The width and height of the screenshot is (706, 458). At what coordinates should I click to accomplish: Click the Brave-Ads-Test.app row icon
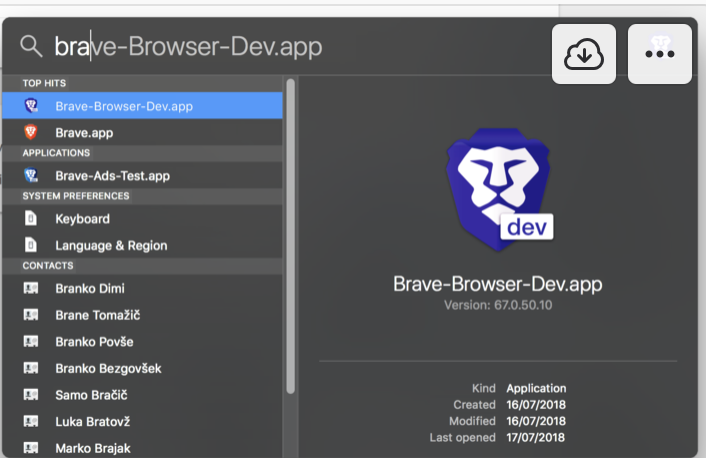pos(31,175)
